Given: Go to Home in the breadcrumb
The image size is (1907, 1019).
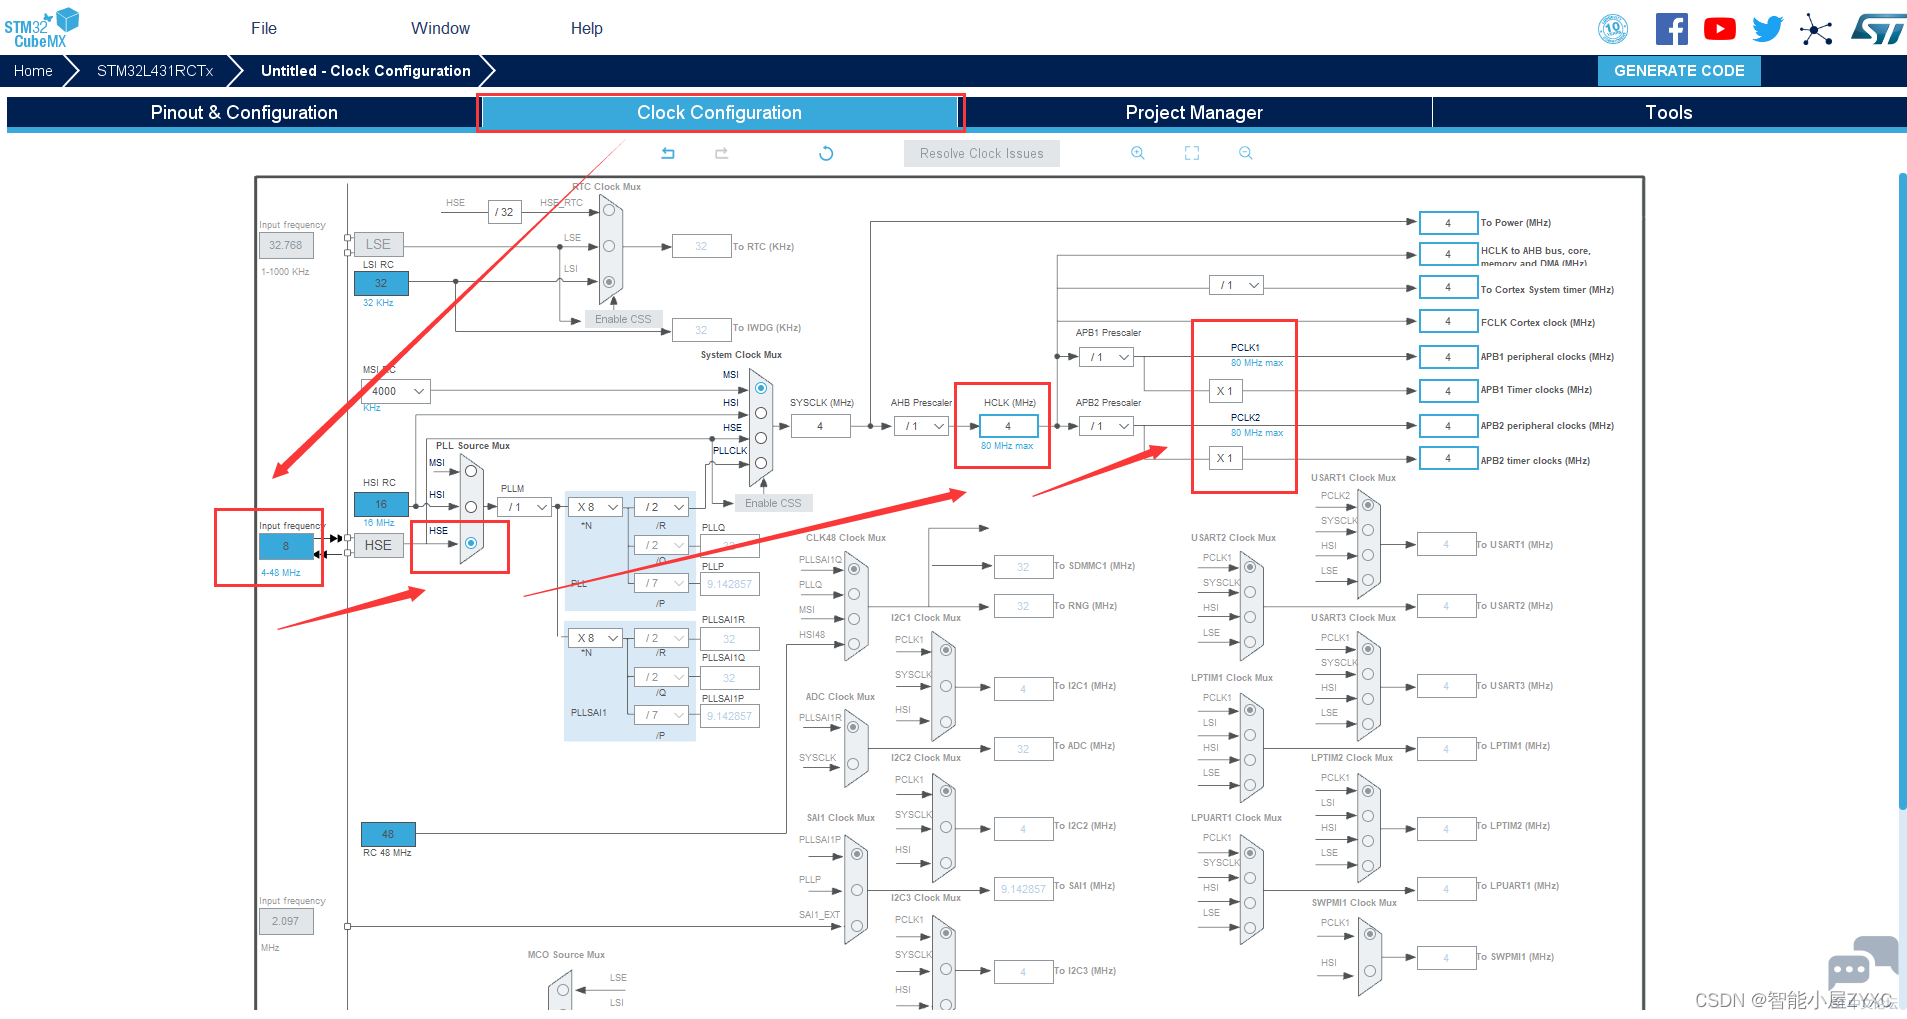Looking at the screenshot, I should tap(33, 71).
